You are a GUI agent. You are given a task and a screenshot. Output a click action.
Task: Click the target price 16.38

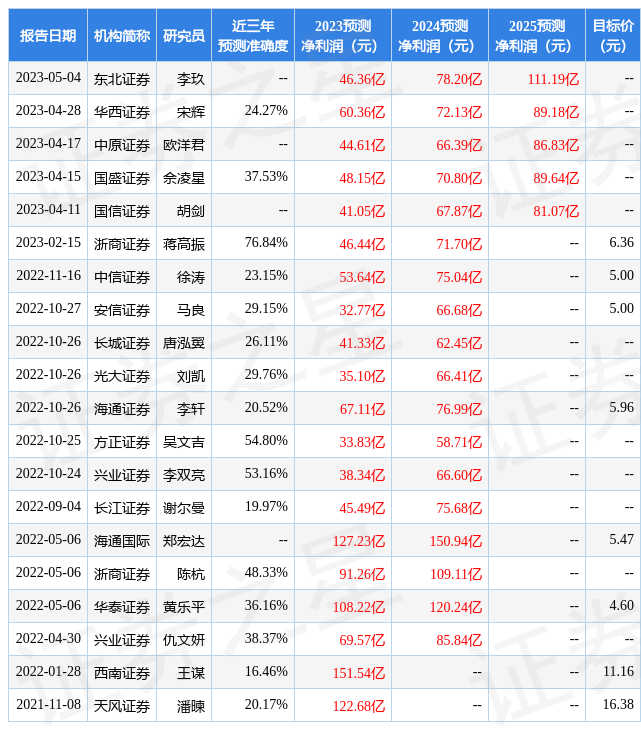(x=619, y=705)
